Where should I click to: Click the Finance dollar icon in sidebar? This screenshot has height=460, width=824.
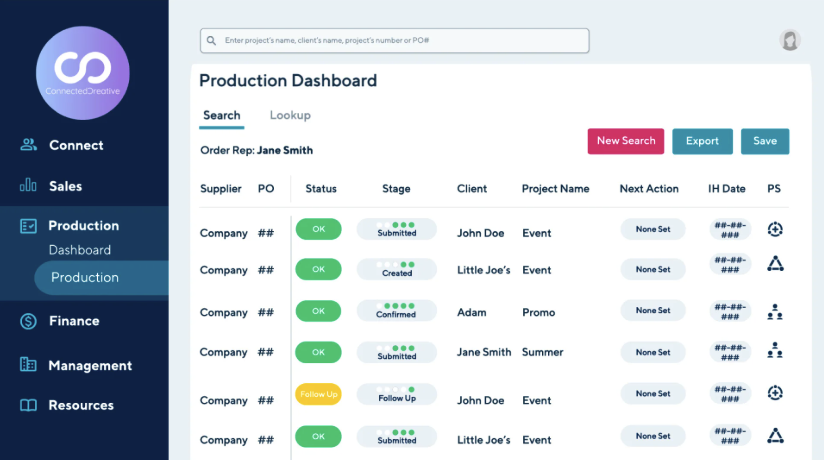tap(29, 321)
